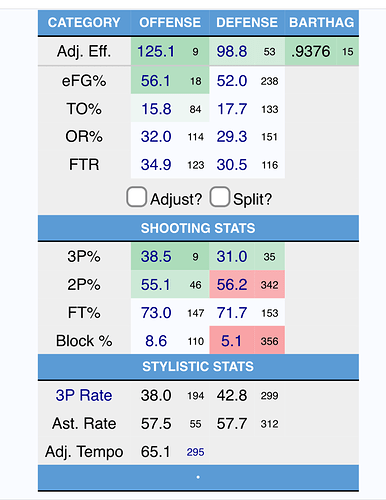Open the 3P Rate link
The height and width of the screenshot is (500, 386).
(84, 395)
